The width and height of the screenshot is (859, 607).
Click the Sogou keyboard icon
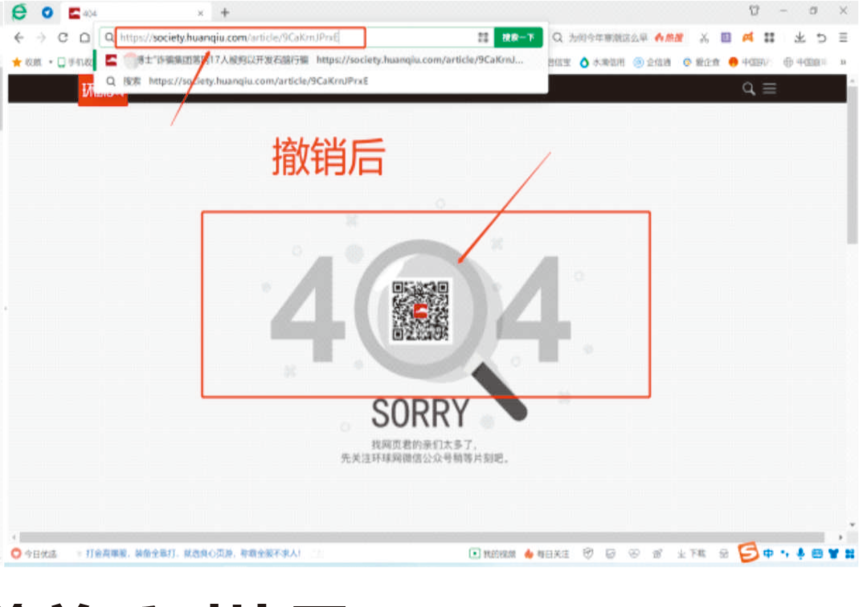coord(817,554)
